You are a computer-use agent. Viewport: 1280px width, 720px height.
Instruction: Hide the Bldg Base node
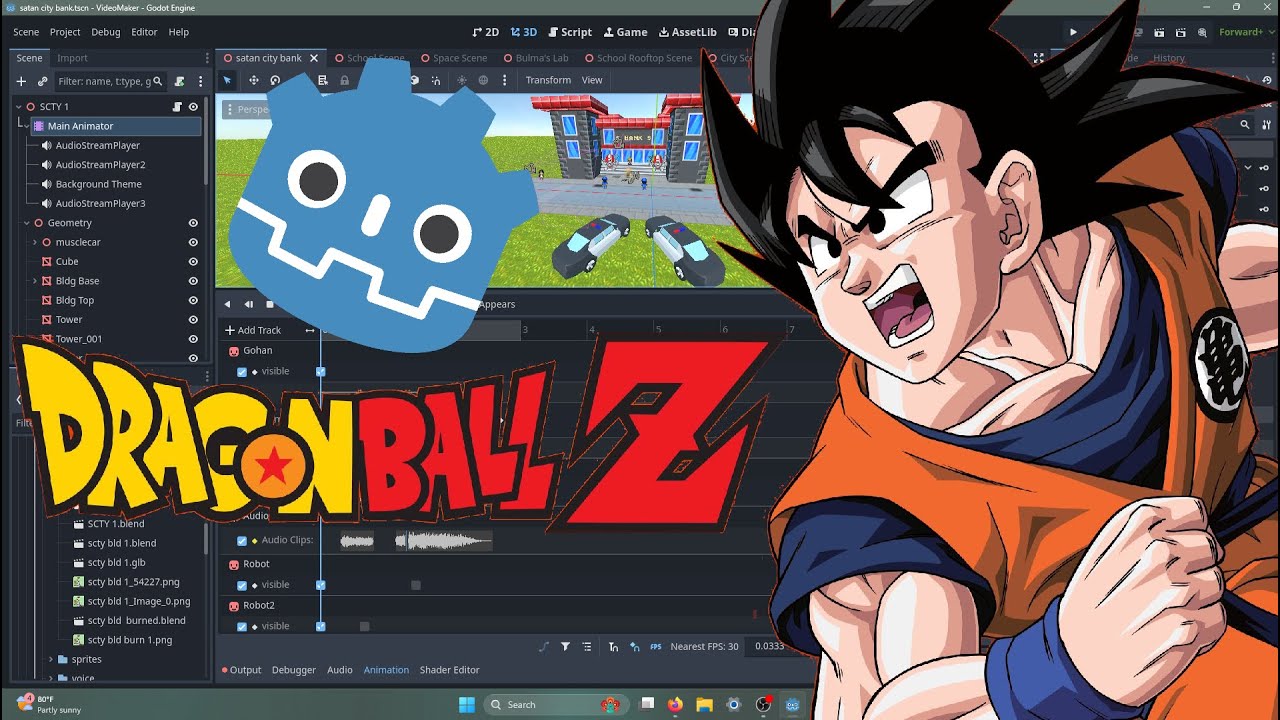pyautogui.click(x=193, y=281)
